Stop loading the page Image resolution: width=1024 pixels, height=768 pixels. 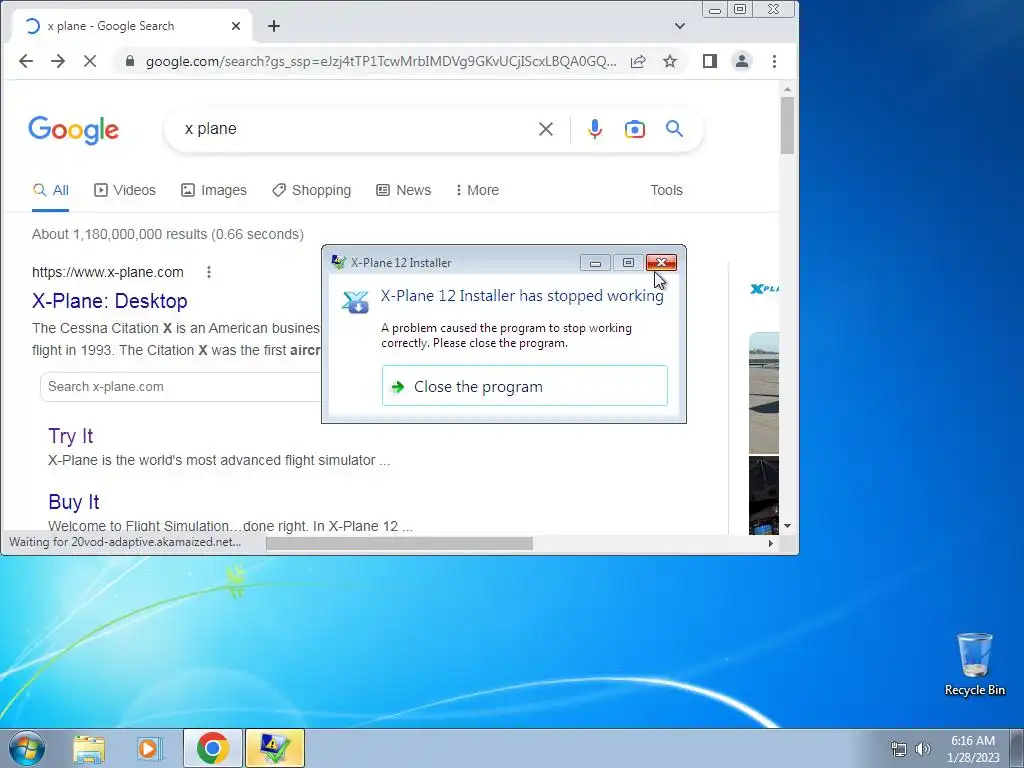tap(90, 61)
